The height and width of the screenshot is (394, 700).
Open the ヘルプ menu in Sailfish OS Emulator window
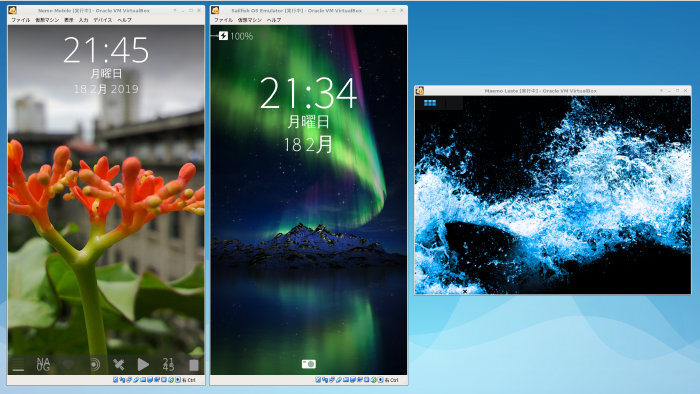click(274, 20)
